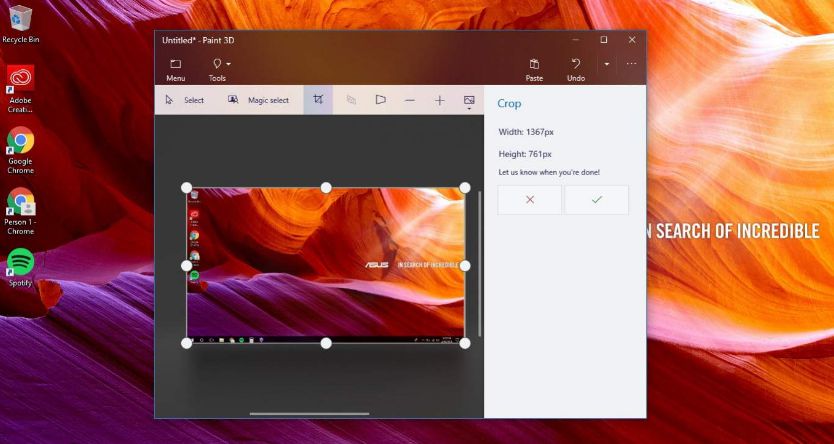
Task: Select the Google Chrome desktop shortcut
Action: coord(21,150)
